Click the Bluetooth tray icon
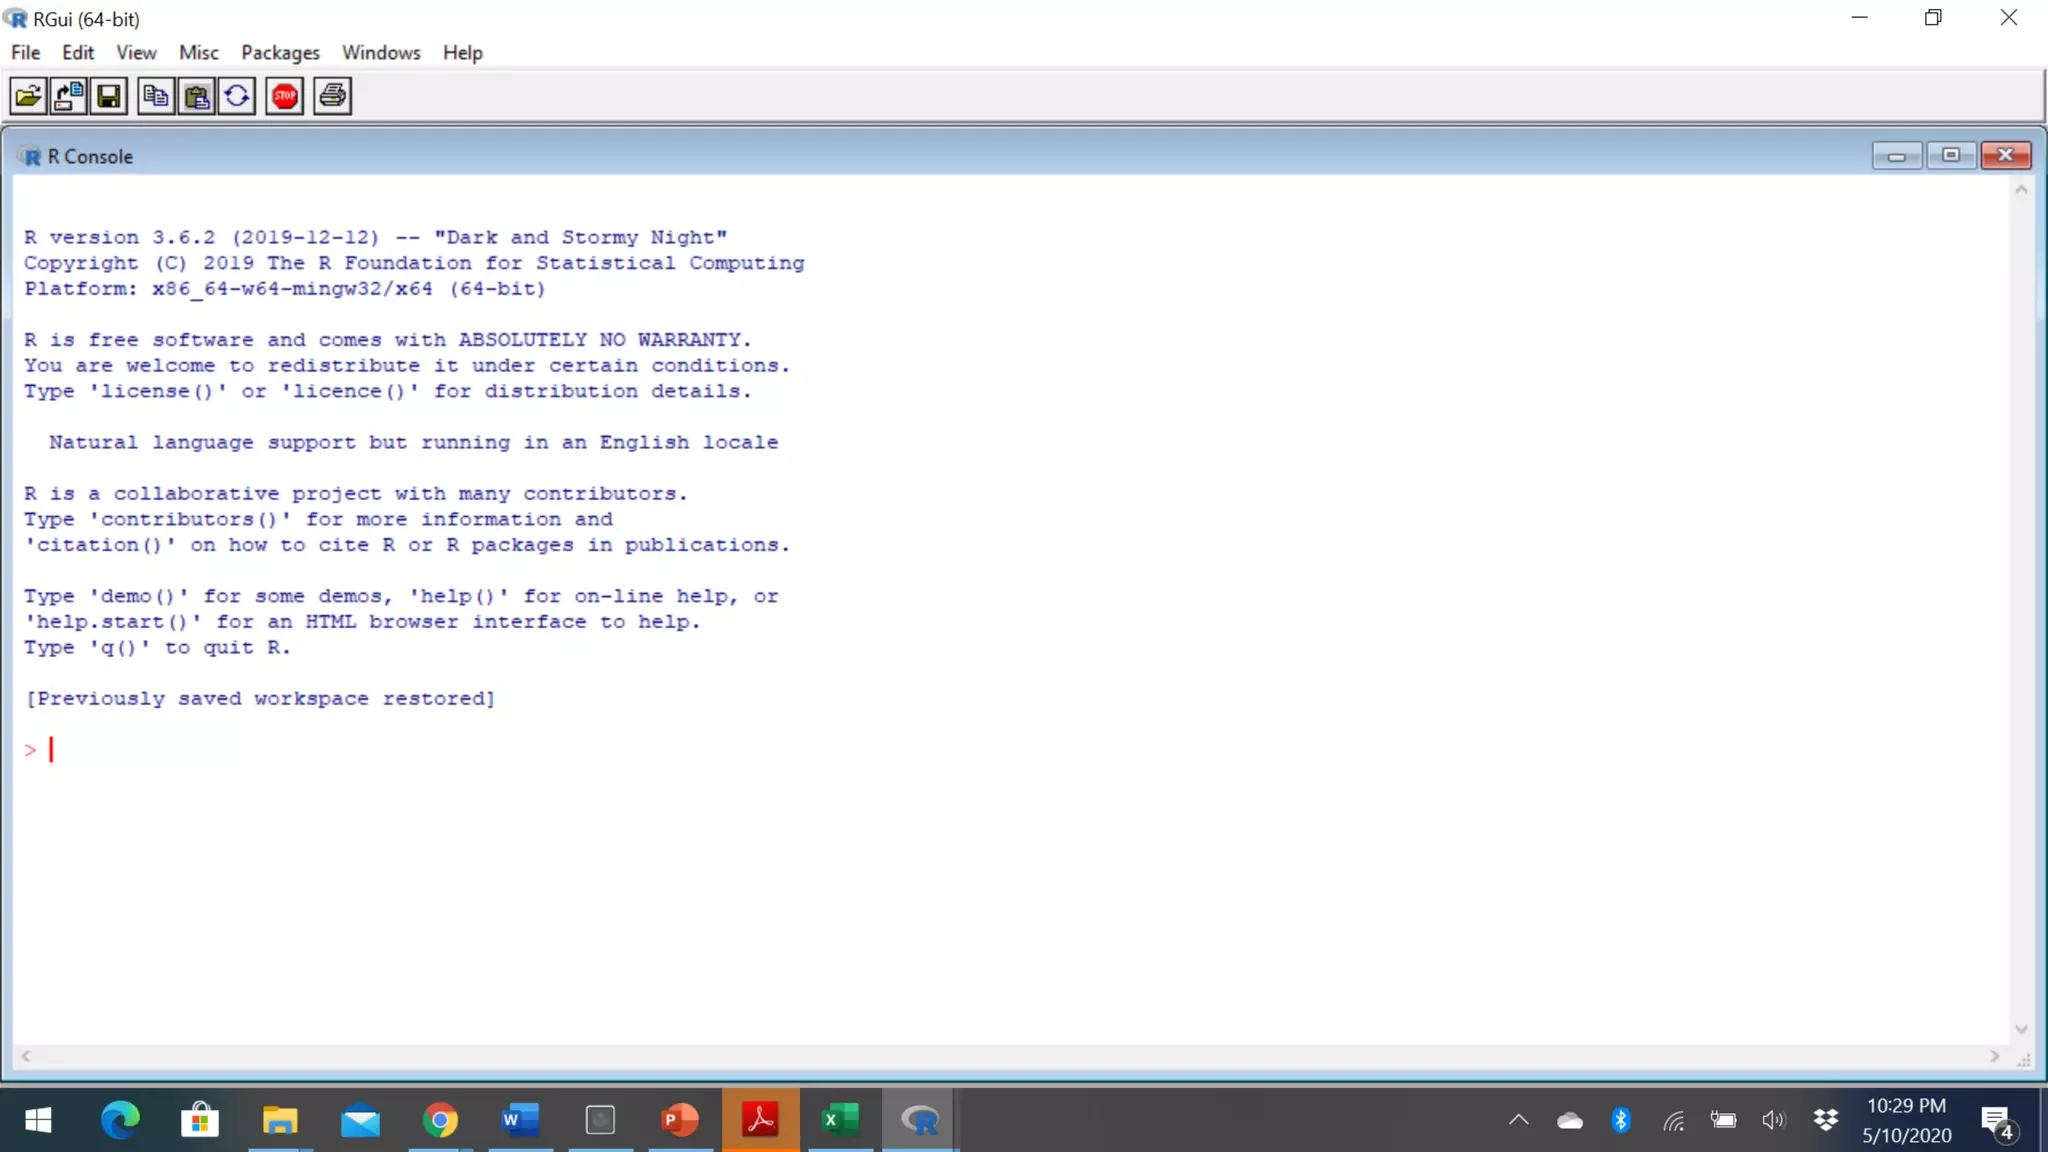Viewport: 2048px width, 1152px height. pos(1621,1120)
